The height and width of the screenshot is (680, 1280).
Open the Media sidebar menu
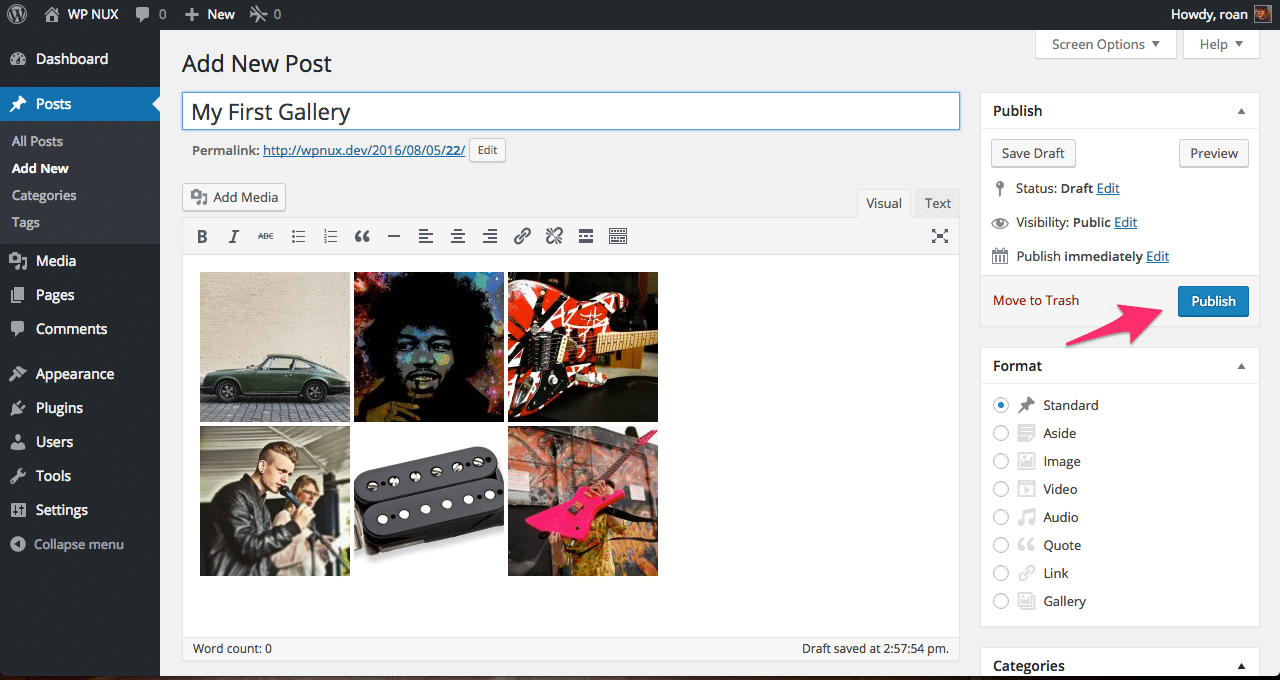[80, 261]
